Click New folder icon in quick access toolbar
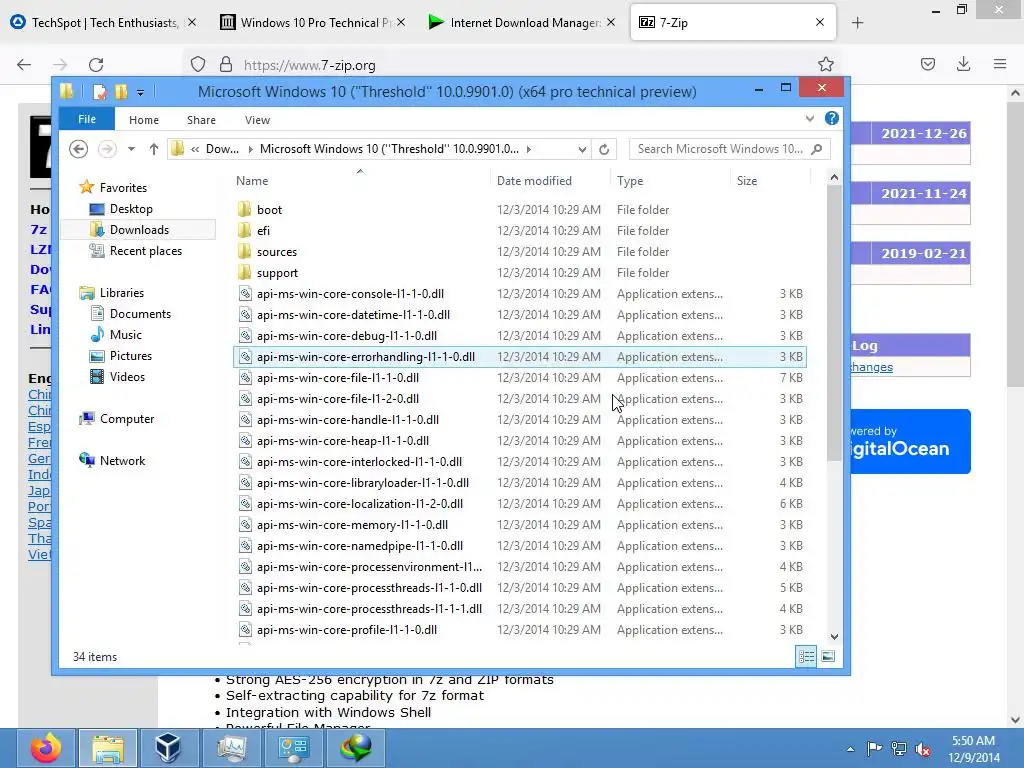This screenshot has height=768, width=1024. 121,92
